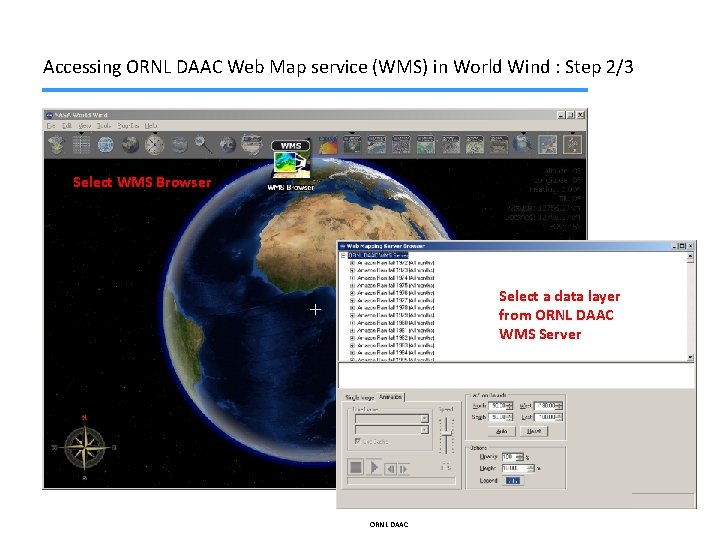Open the first time frame dropdown
720x540 pixels.
tap(424, 418)
